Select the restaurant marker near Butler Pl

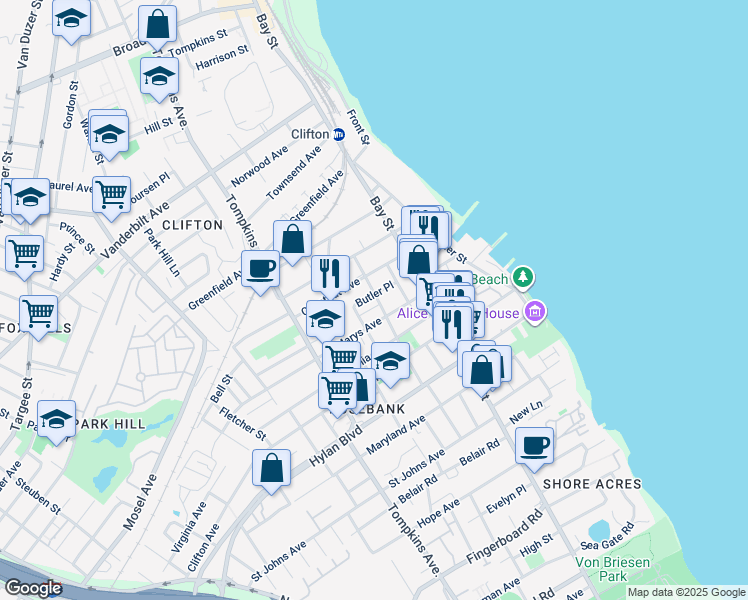pos(330,273)
